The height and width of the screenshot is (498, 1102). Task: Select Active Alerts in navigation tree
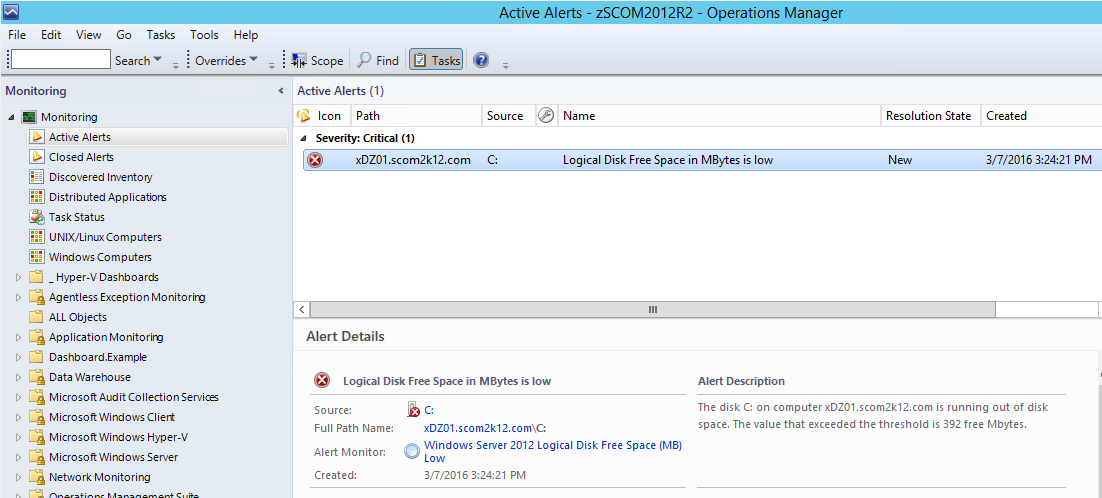pos(157,137)
